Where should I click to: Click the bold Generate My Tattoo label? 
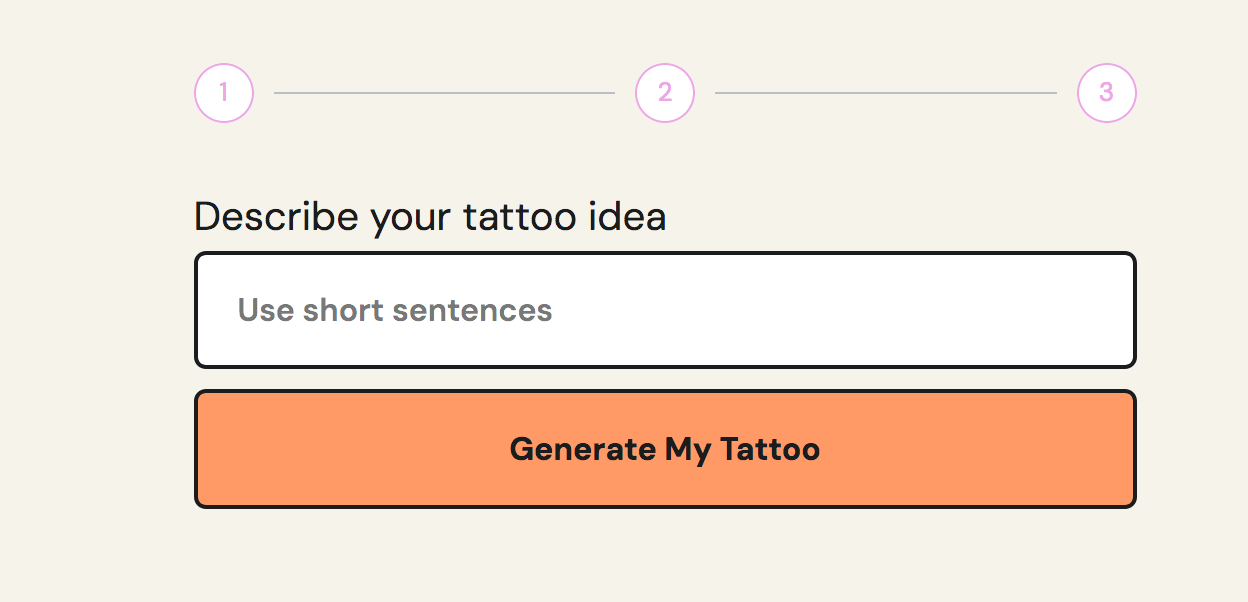click(x=664, y=449)
